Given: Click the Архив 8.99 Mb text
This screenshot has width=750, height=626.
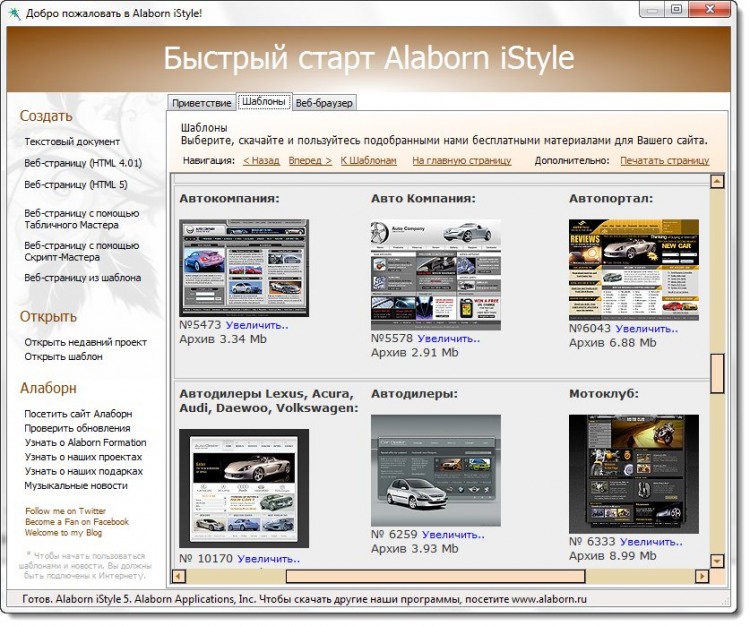Looking at the screenshot, I should (613, 556).
